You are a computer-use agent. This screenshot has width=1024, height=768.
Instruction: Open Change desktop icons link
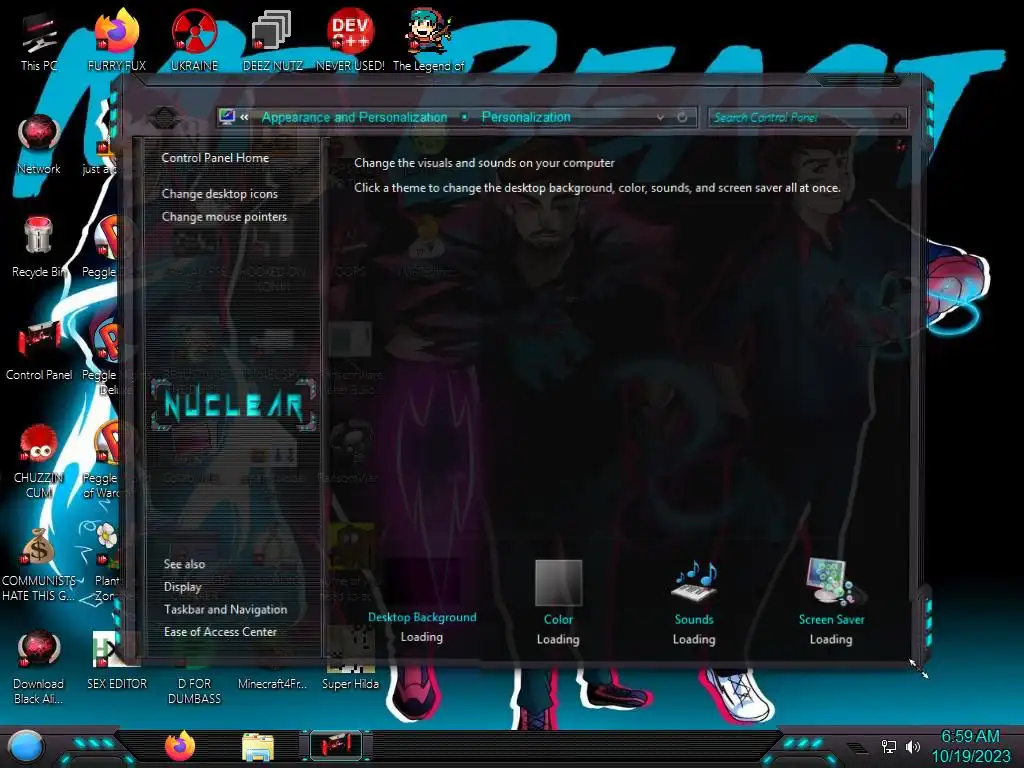pyautogui.click(x=219, y=194)
